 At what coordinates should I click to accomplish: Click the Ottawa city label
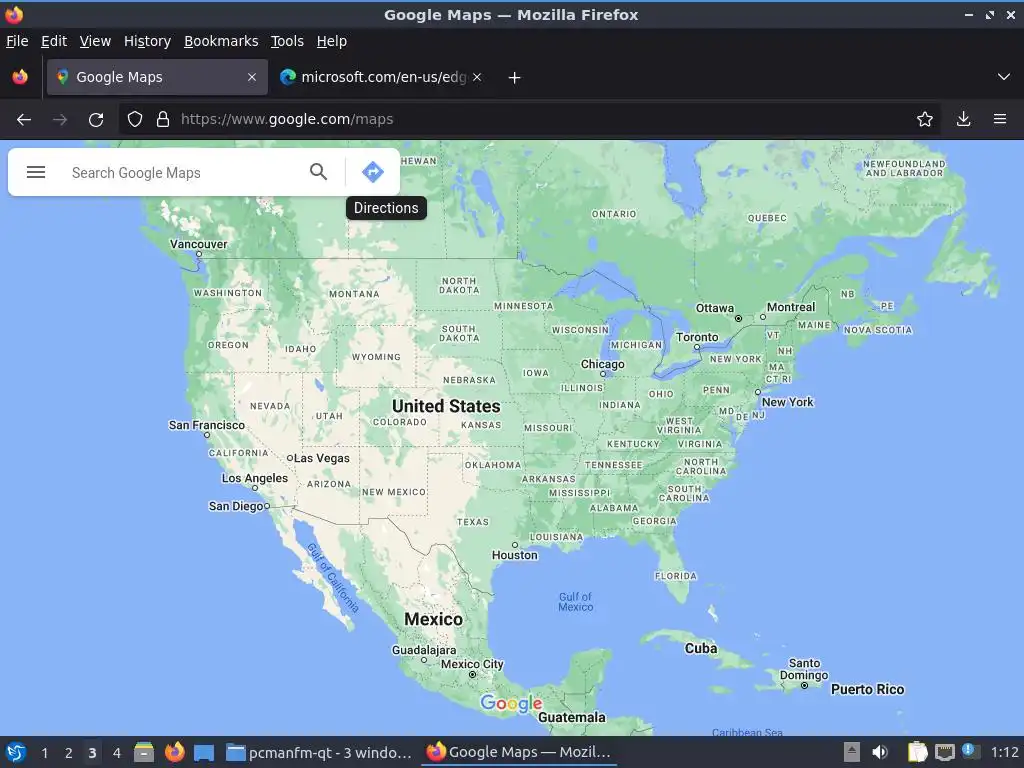click(714, 308)
